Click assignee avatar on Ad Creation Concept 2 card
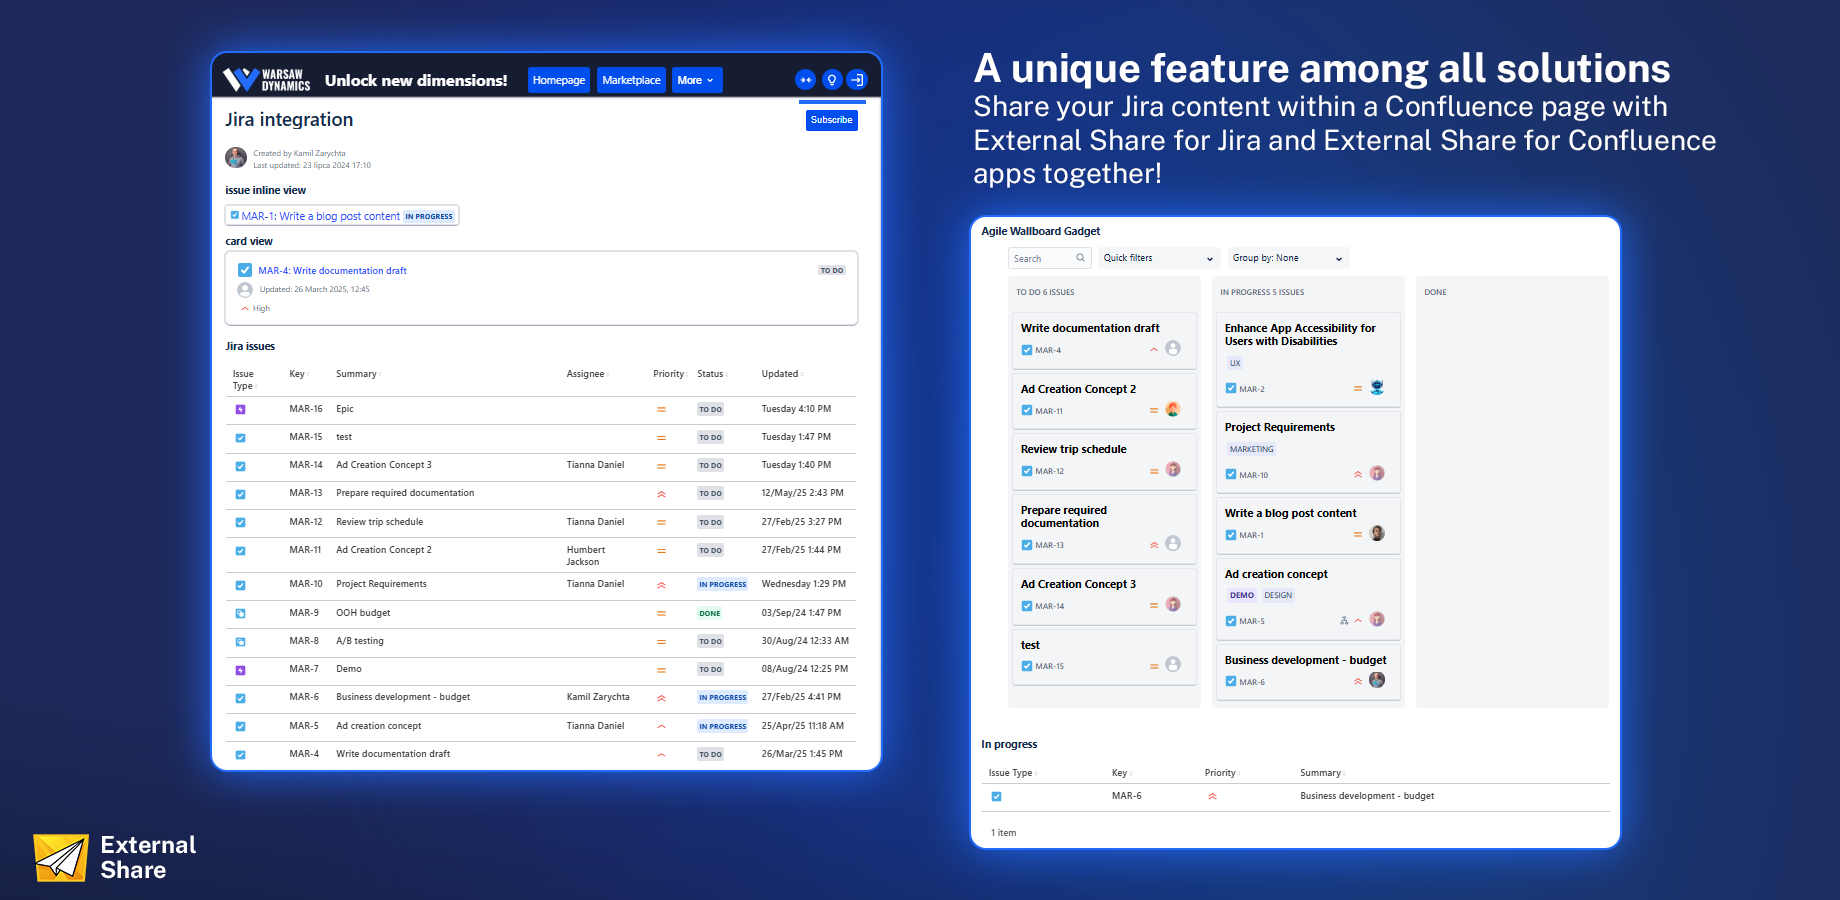Screen dimensions: 1840x900 (1173, 409)
